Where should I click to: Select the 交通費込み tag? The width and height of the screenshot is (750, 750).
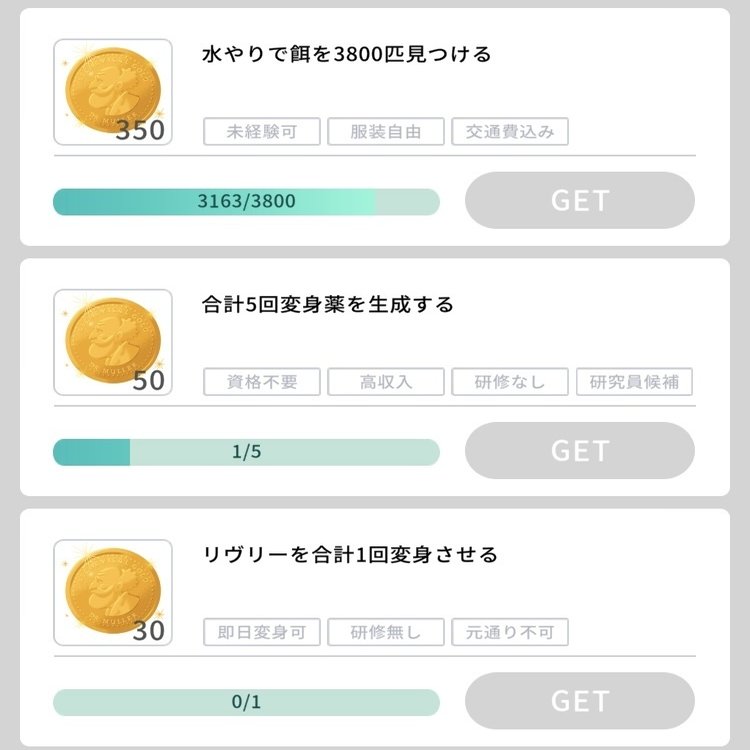(510, 132)
